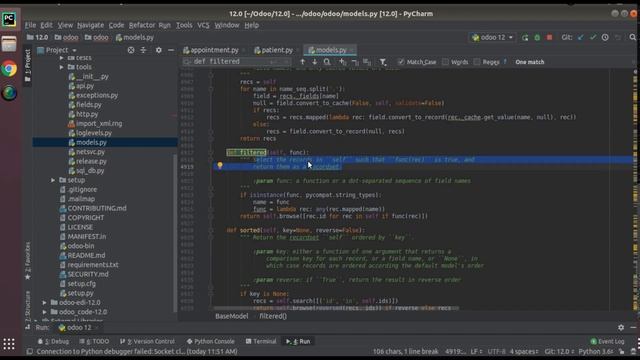Open the Git: 12.0 branch selector
This screenshot has height=360, width=640.
(x=559, y=351)
